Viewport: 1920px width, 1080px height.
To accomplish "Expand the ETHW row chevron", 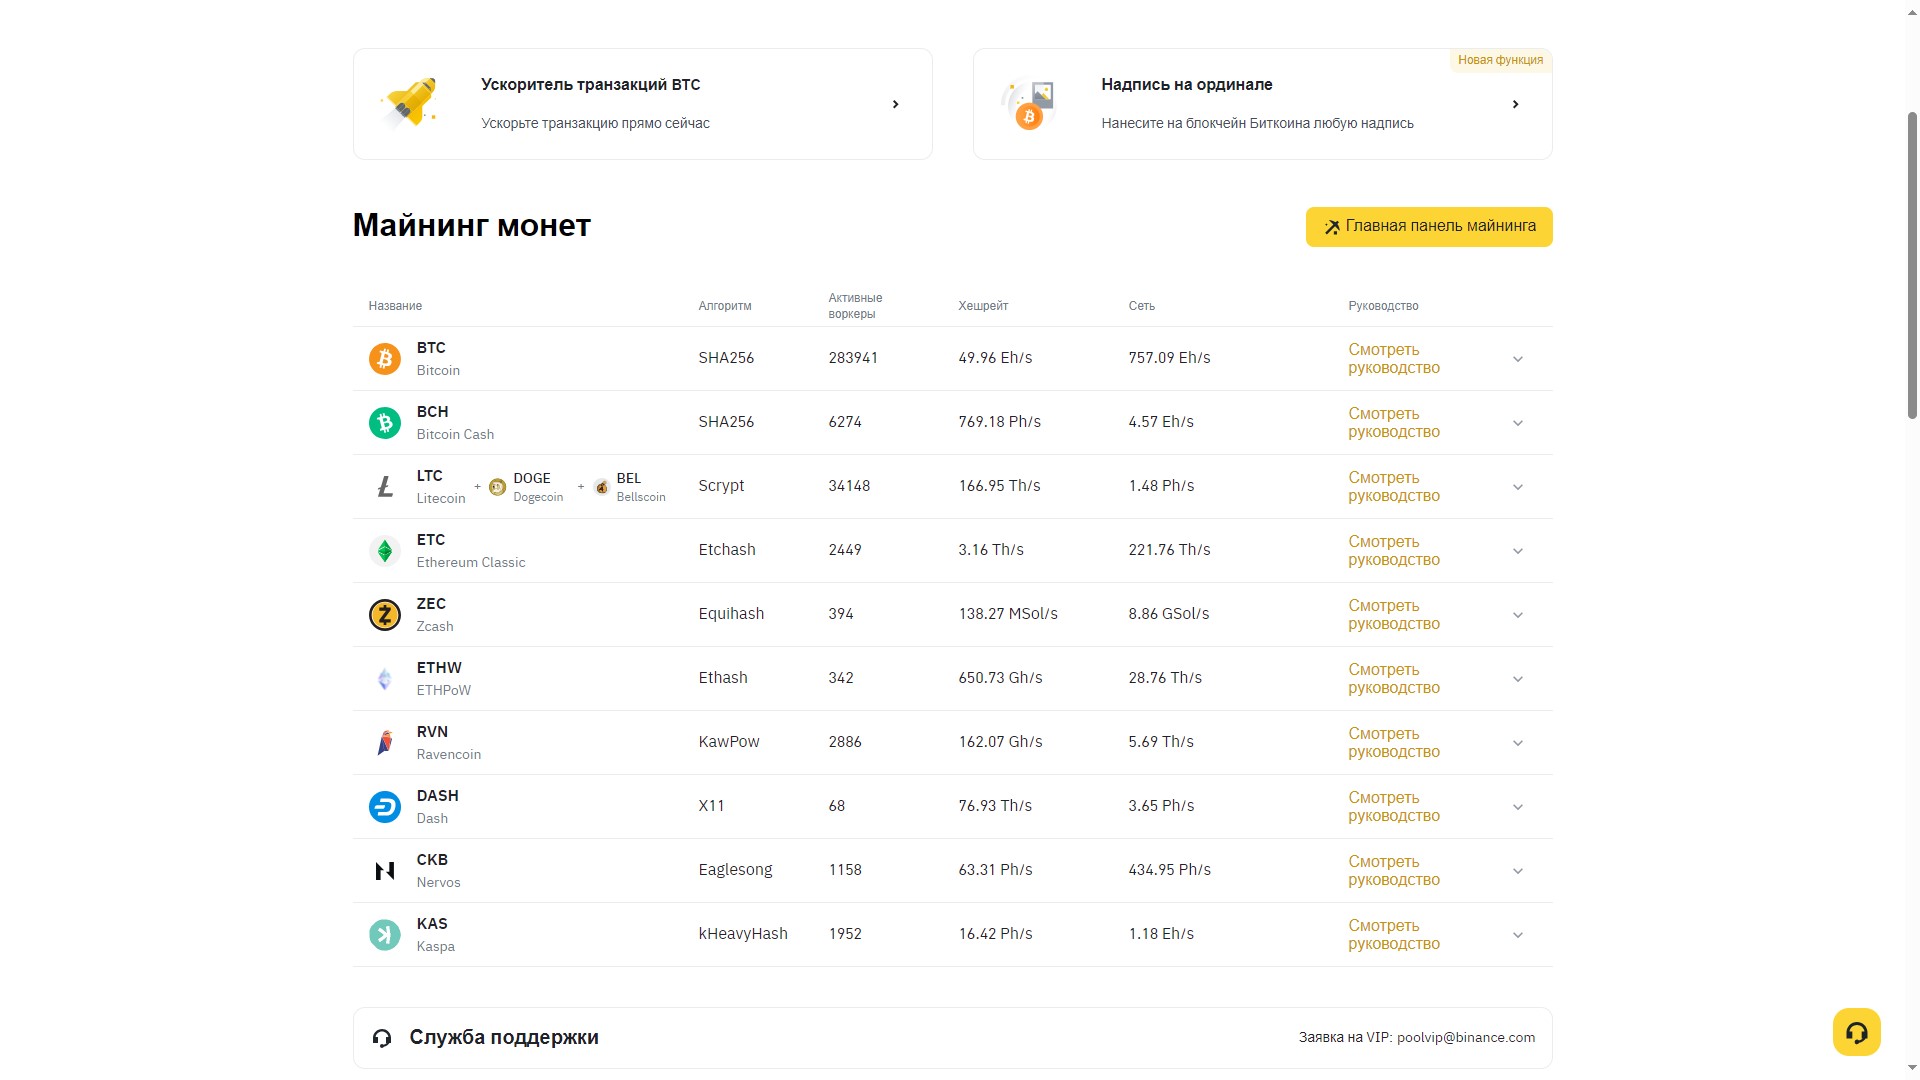I will [x=1518, y=679].
